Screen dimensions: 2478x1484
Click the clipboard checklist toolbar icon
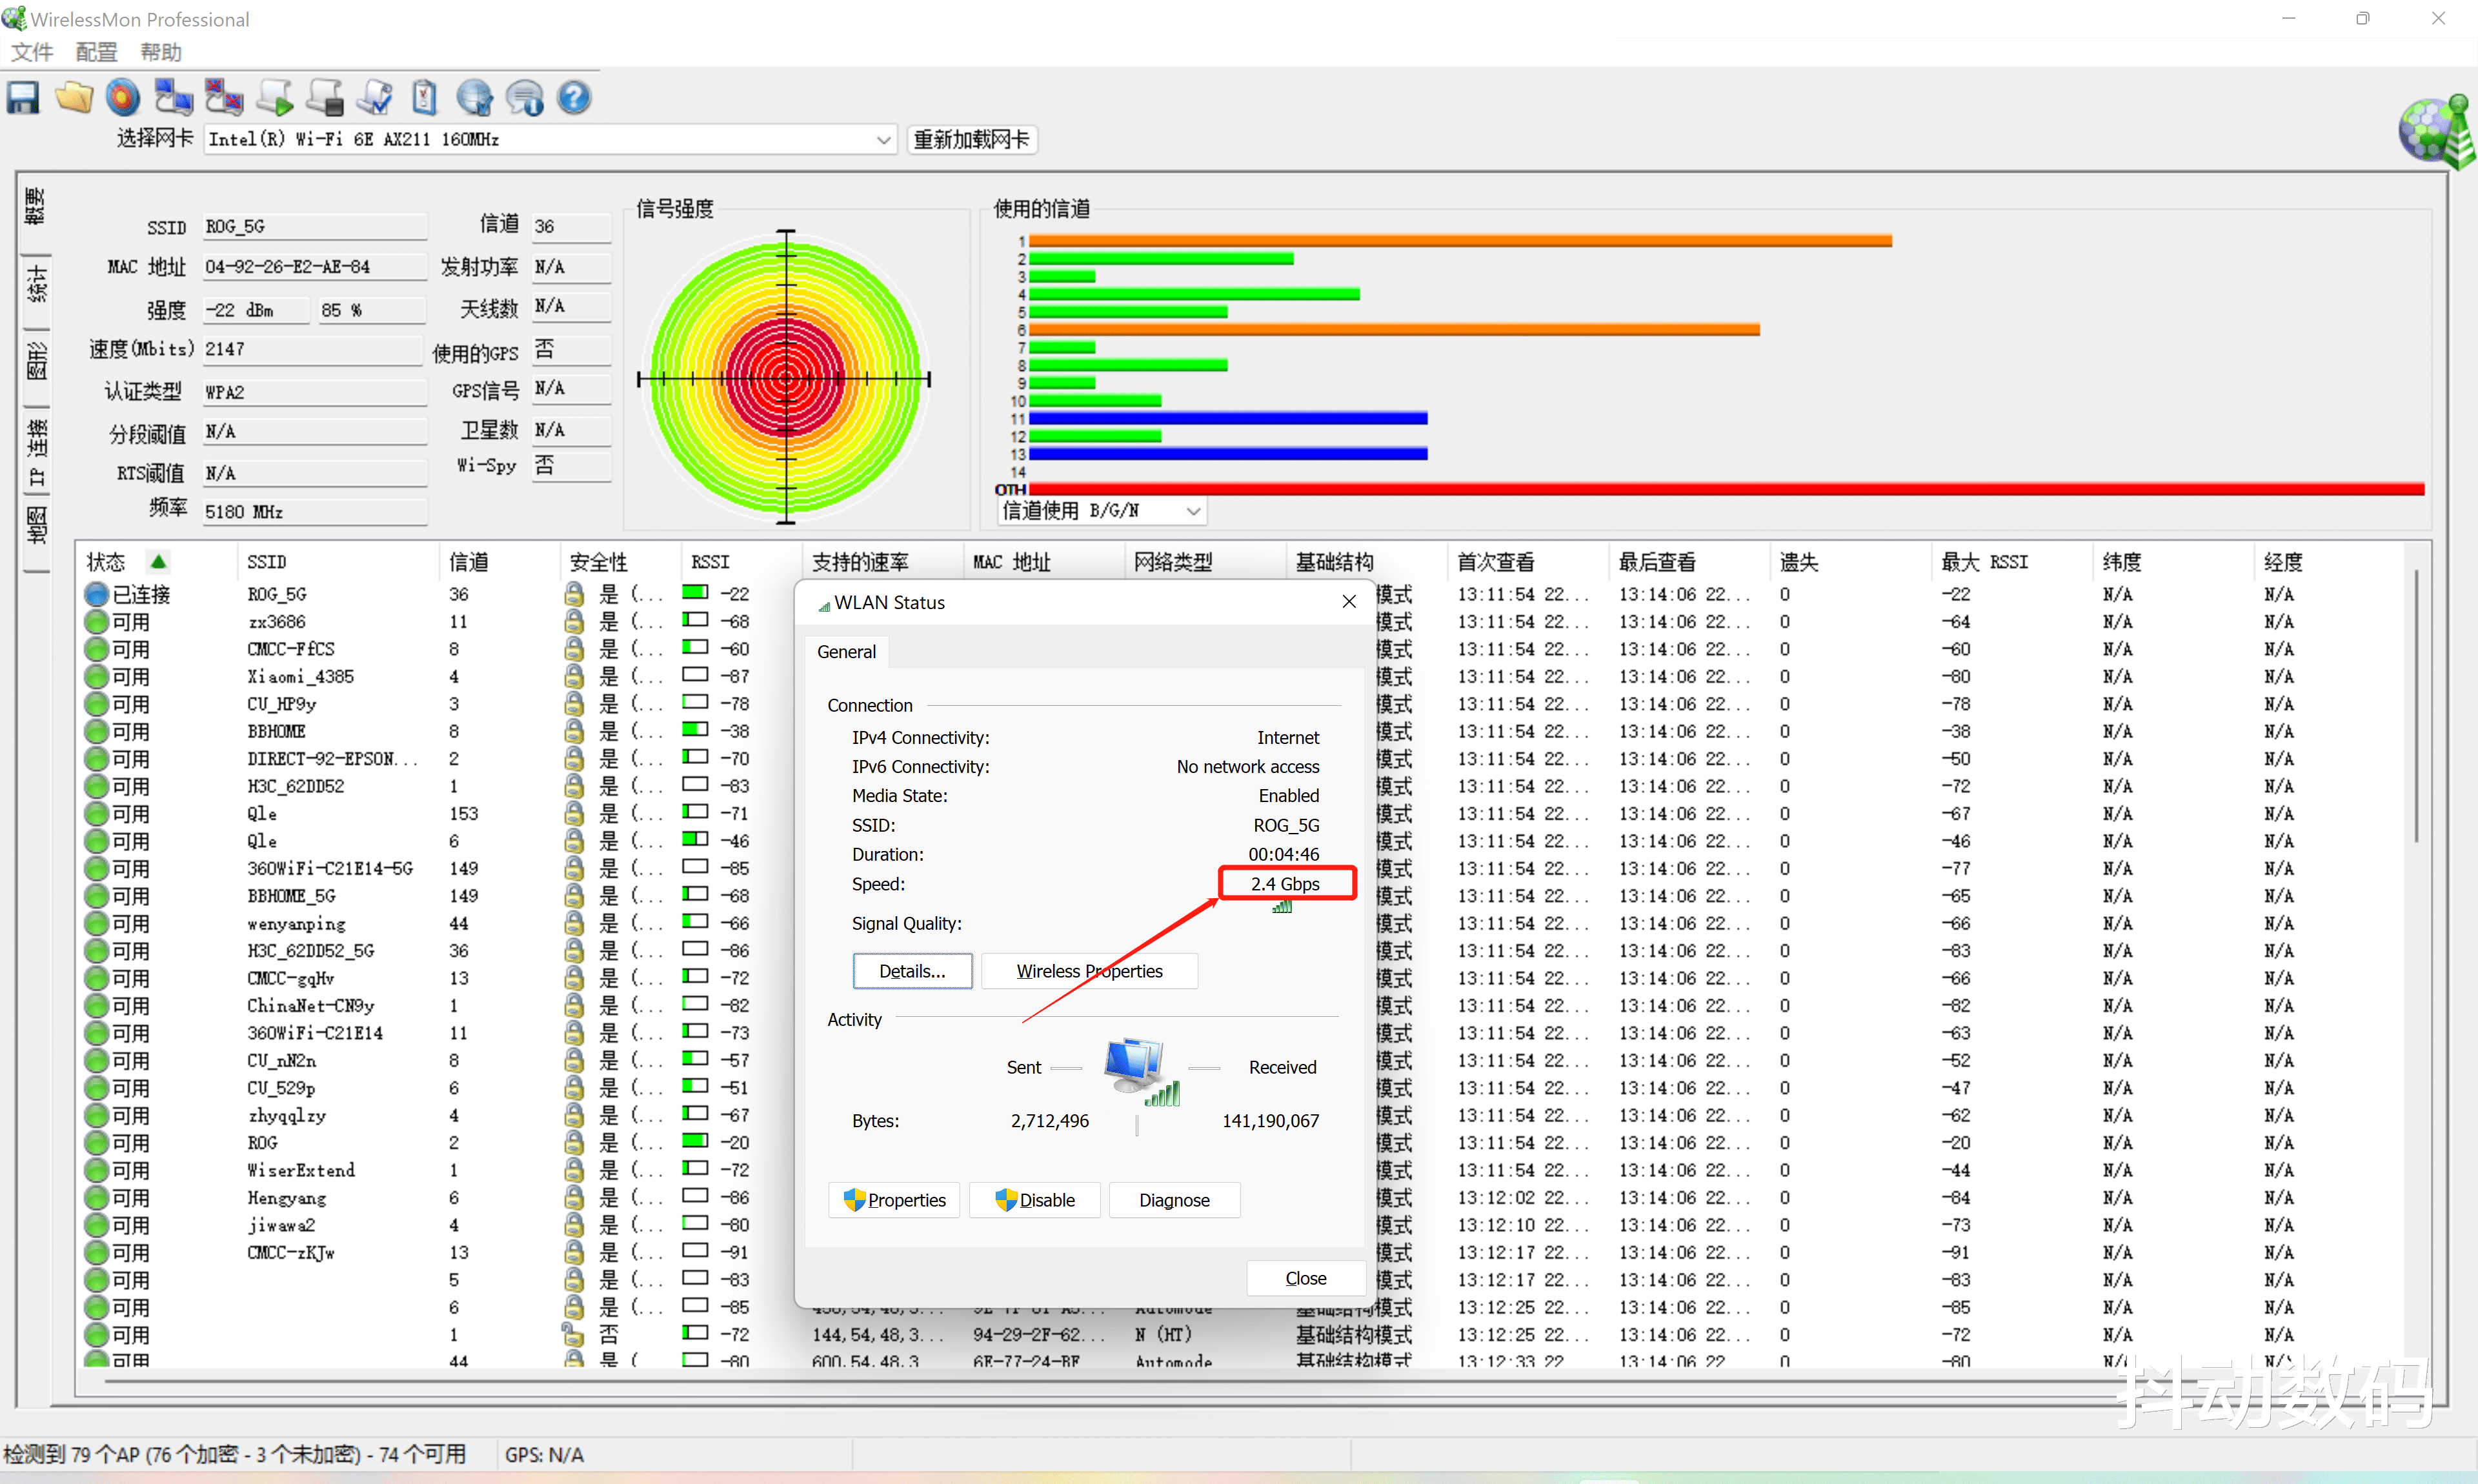[425, 98]
